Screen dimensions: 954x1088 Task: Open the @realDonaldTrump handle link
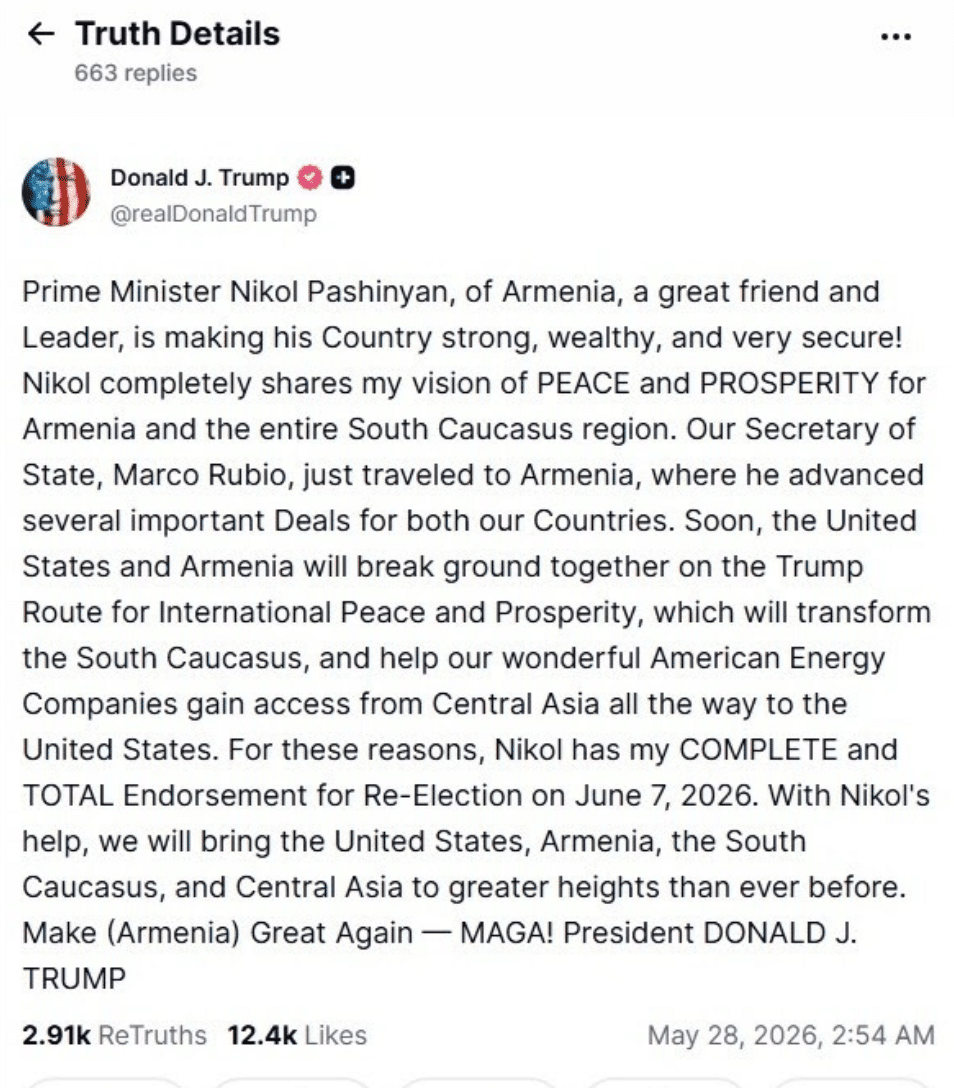(214, 214)
